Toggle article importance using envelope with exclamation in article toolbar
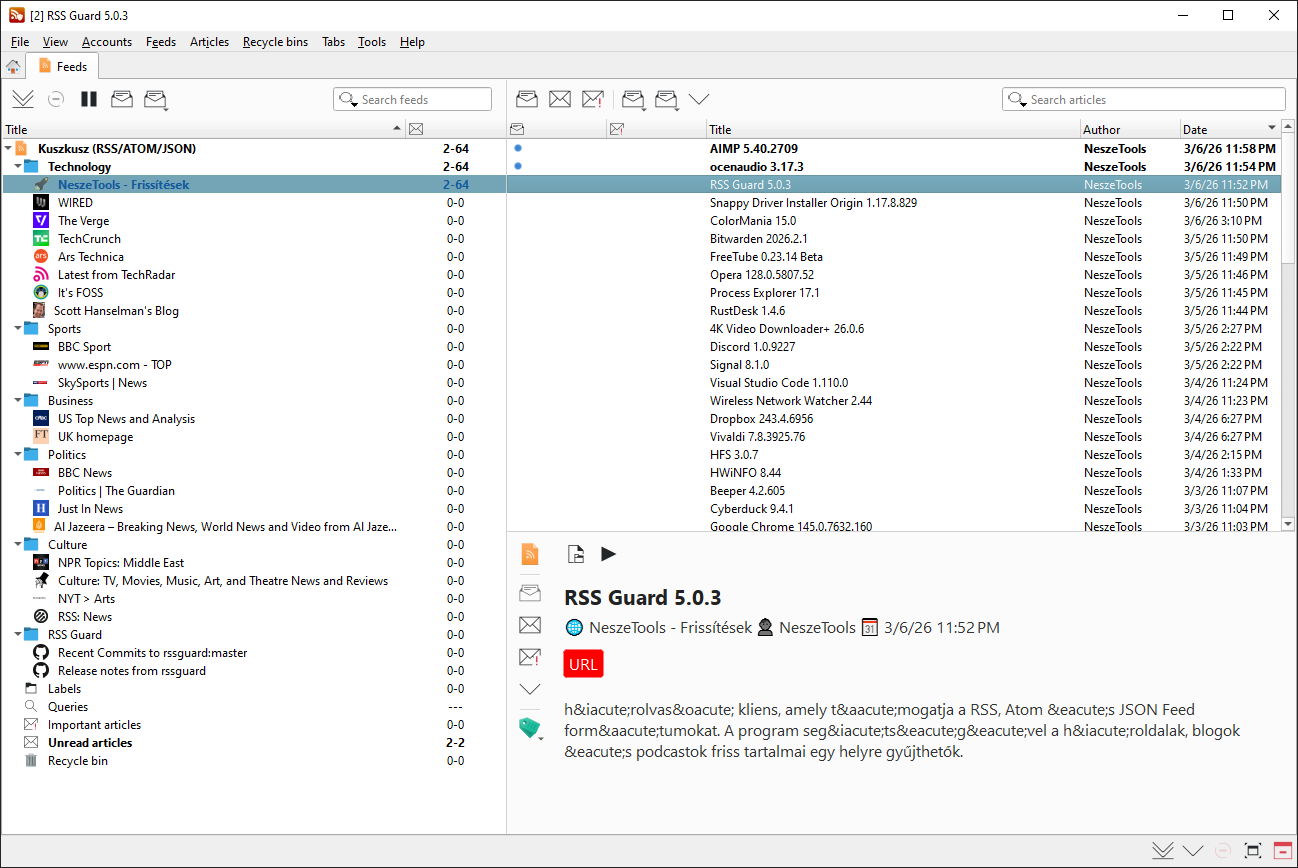The image size is (1298, 868). 593,99
